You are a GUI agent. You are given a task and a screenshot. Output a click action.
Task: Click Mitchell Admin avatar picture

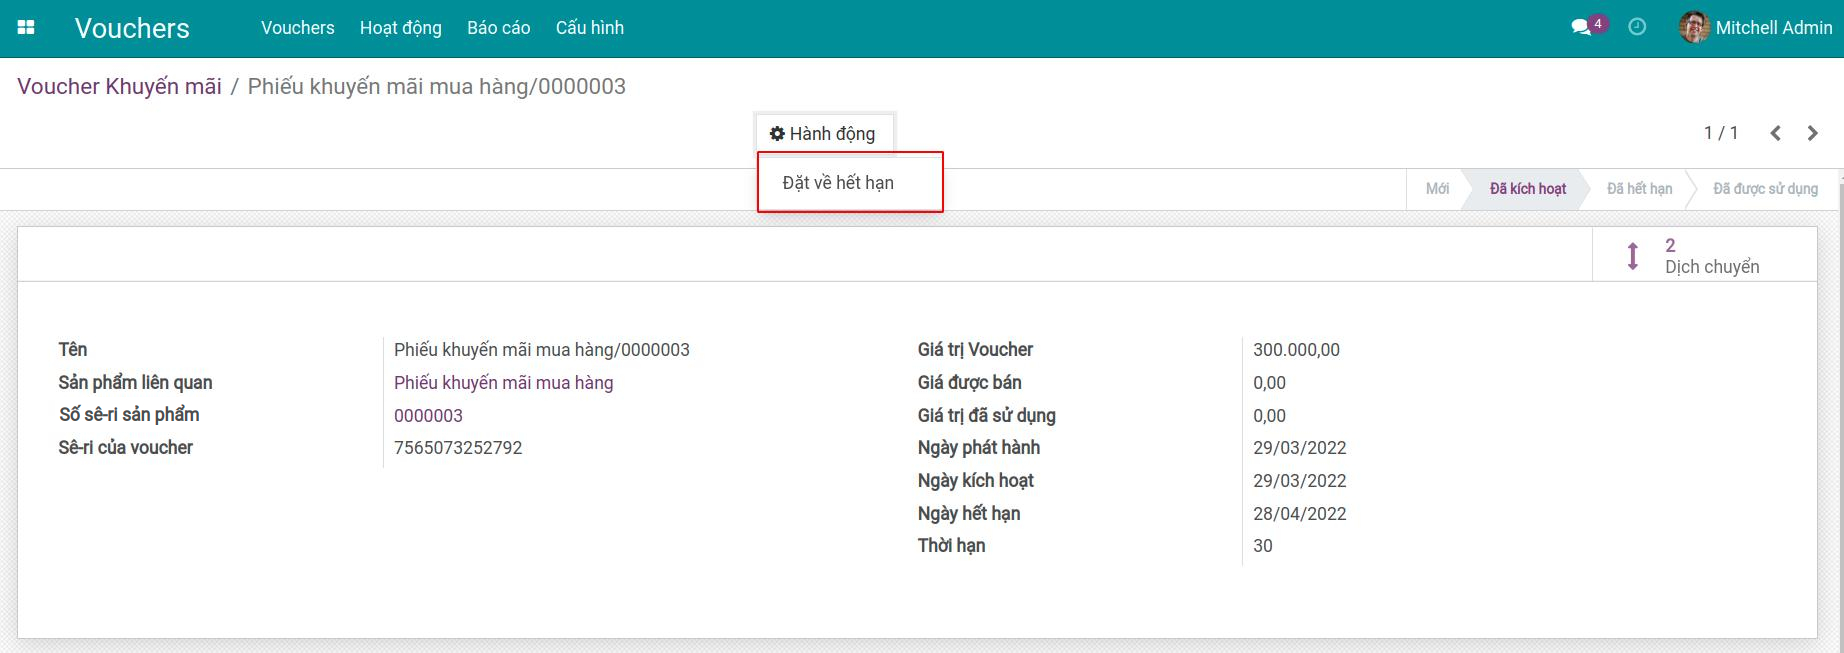click(1694, 28)
